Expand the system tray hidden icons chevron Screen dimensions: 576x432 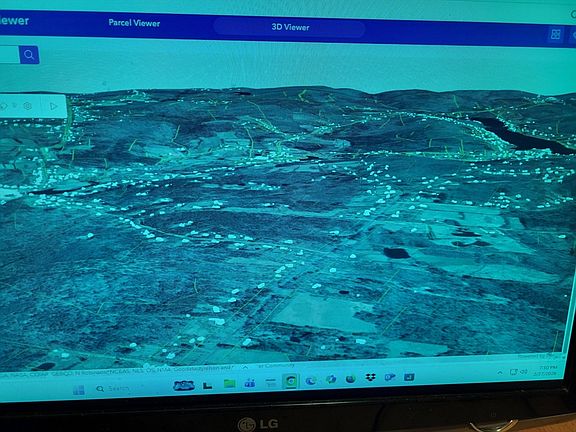(x=500, y=373)
